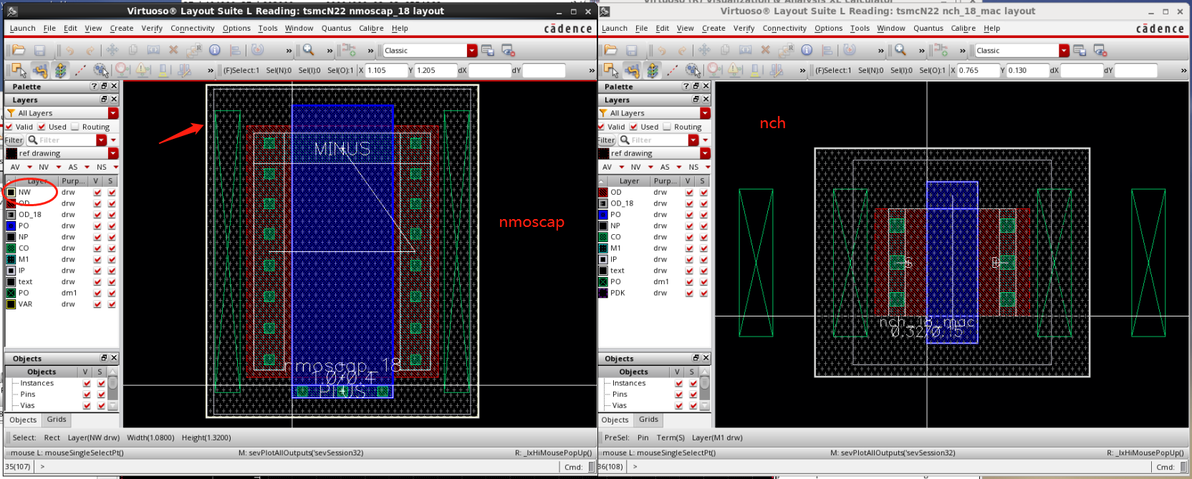Open the ref drawing dropdown in right palette
This screenshot has height=479, width=1192.
tap(704, 153)
